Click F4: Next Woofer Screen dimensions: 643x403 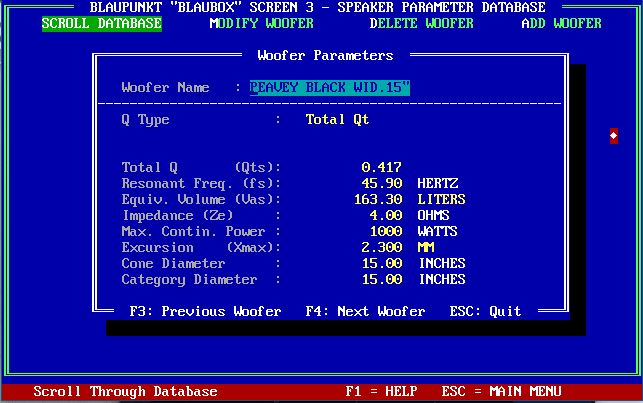[365, 311]
